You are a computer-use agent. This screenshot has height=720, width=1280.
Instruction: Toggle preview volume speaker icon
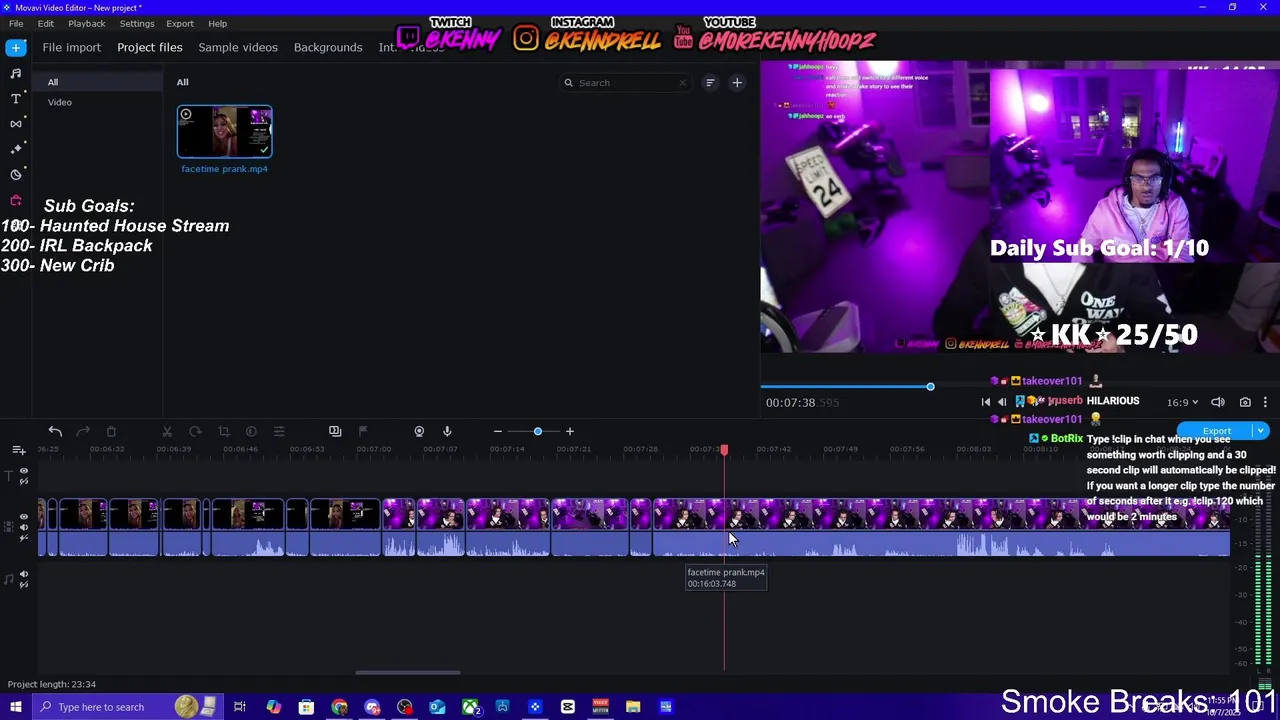tap(1218, 402)
